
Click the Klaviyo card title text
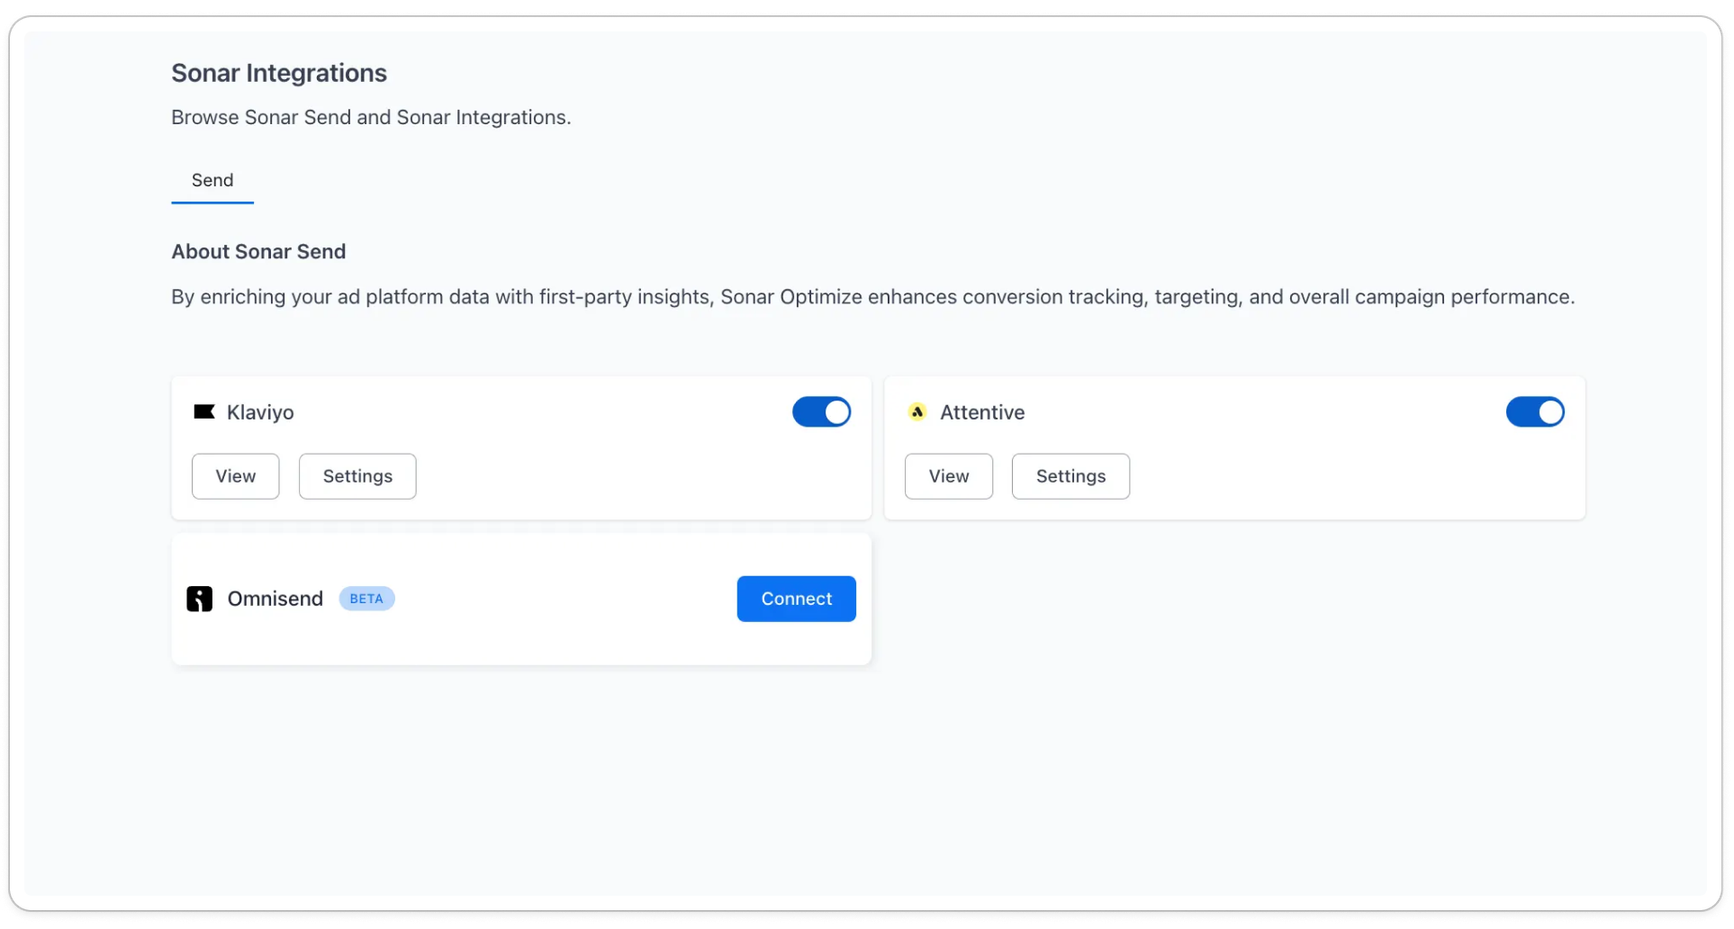point(260,412)
